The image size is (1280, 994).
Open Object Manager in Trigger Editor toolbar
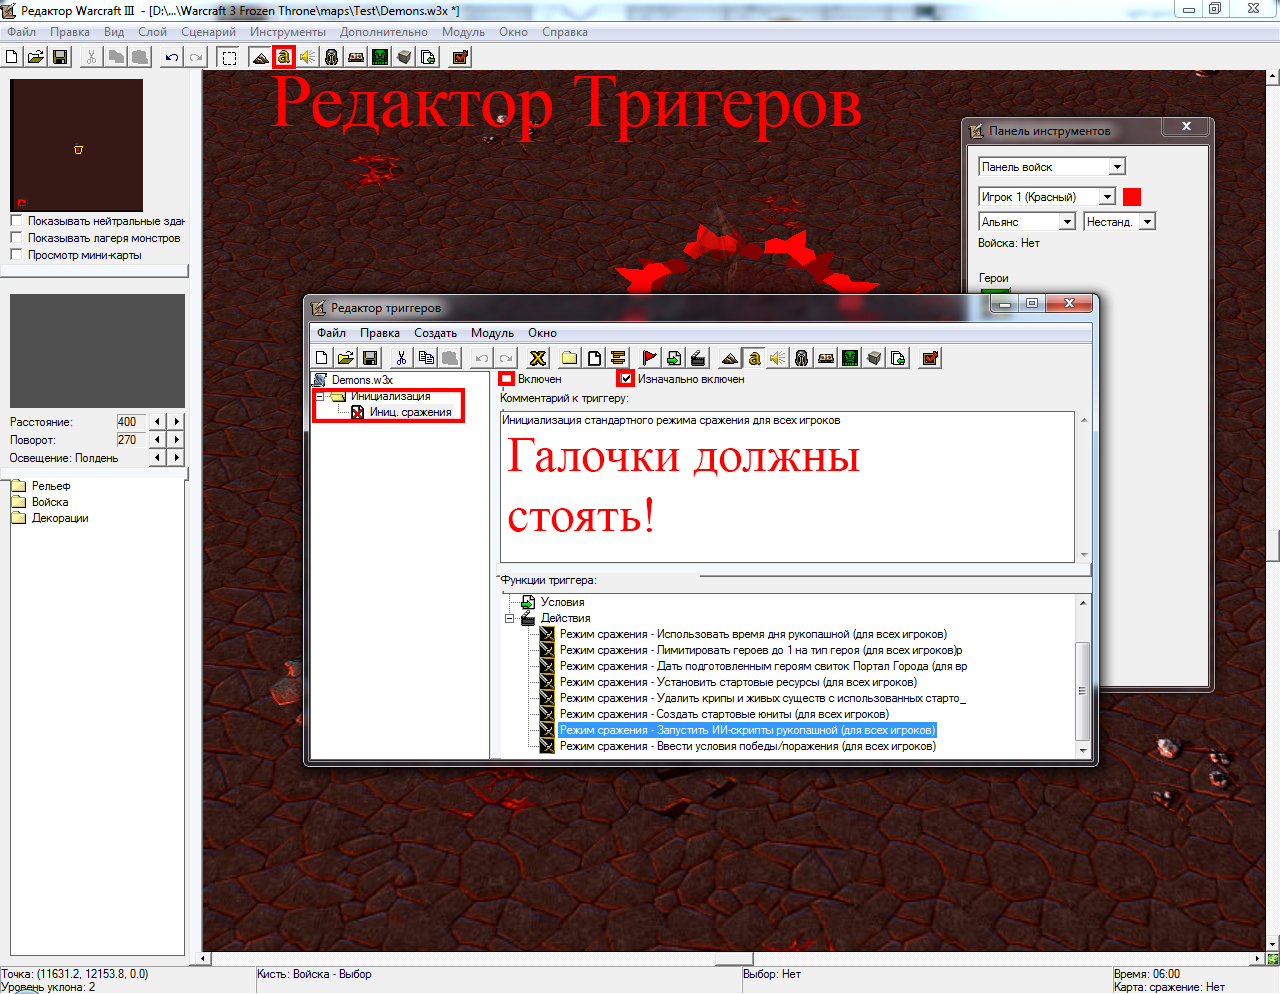click(874, 358)
